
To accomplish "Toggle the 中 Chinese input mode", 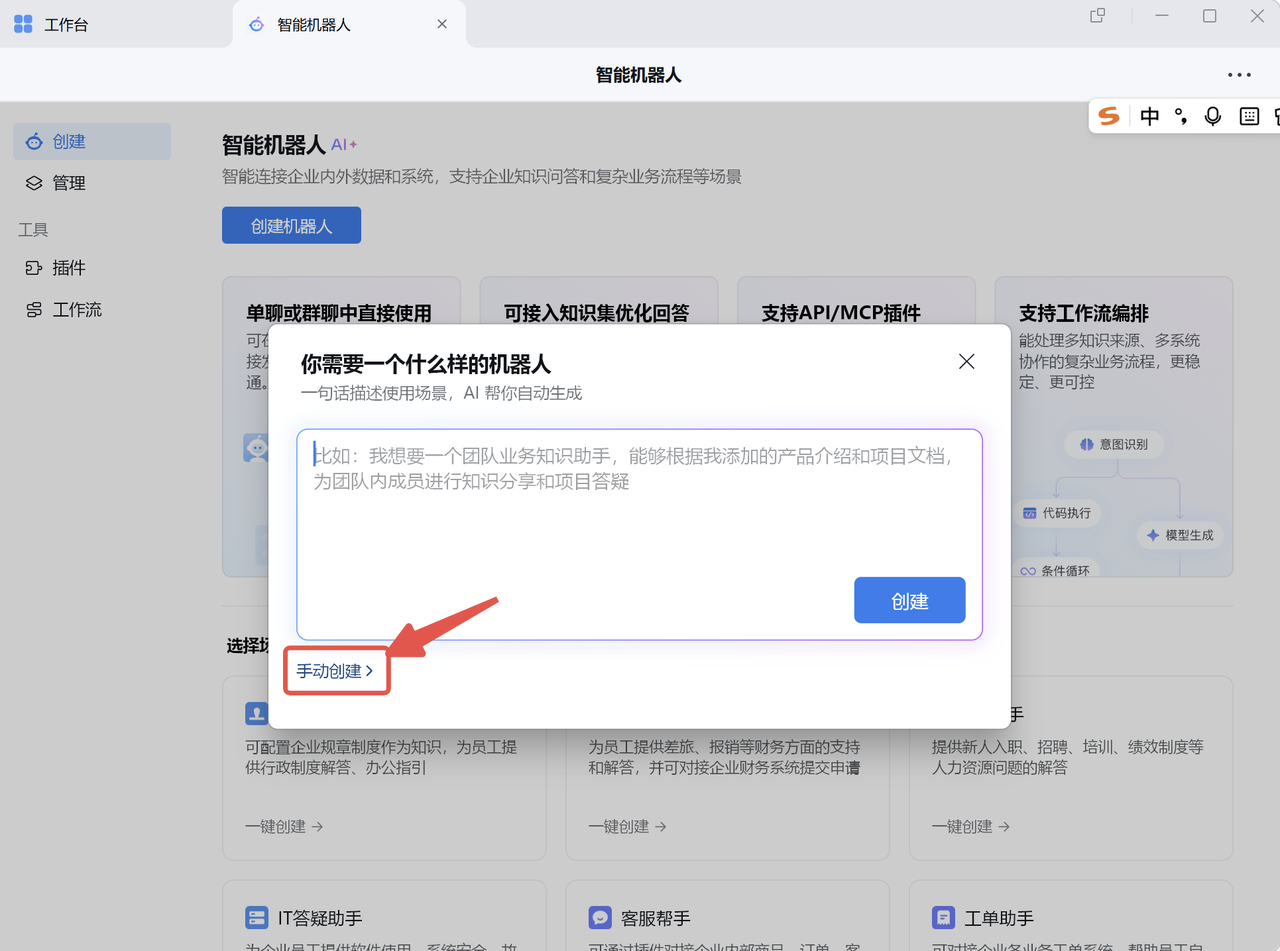I will [x=1150, y=116].
